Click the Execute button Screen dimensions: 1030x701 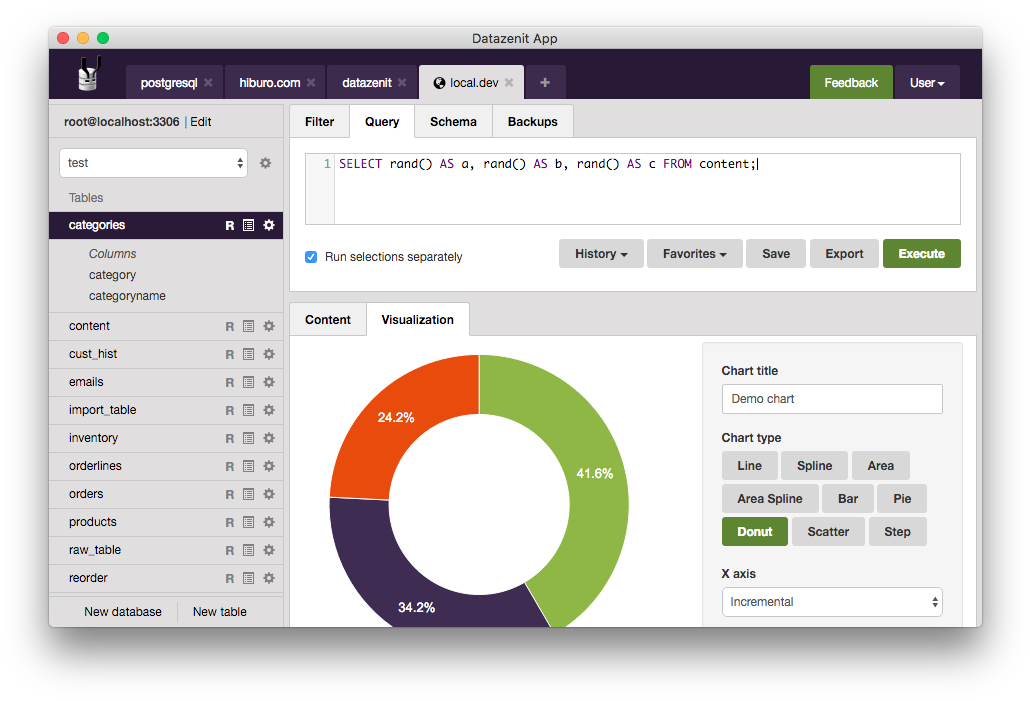point(921,253)
